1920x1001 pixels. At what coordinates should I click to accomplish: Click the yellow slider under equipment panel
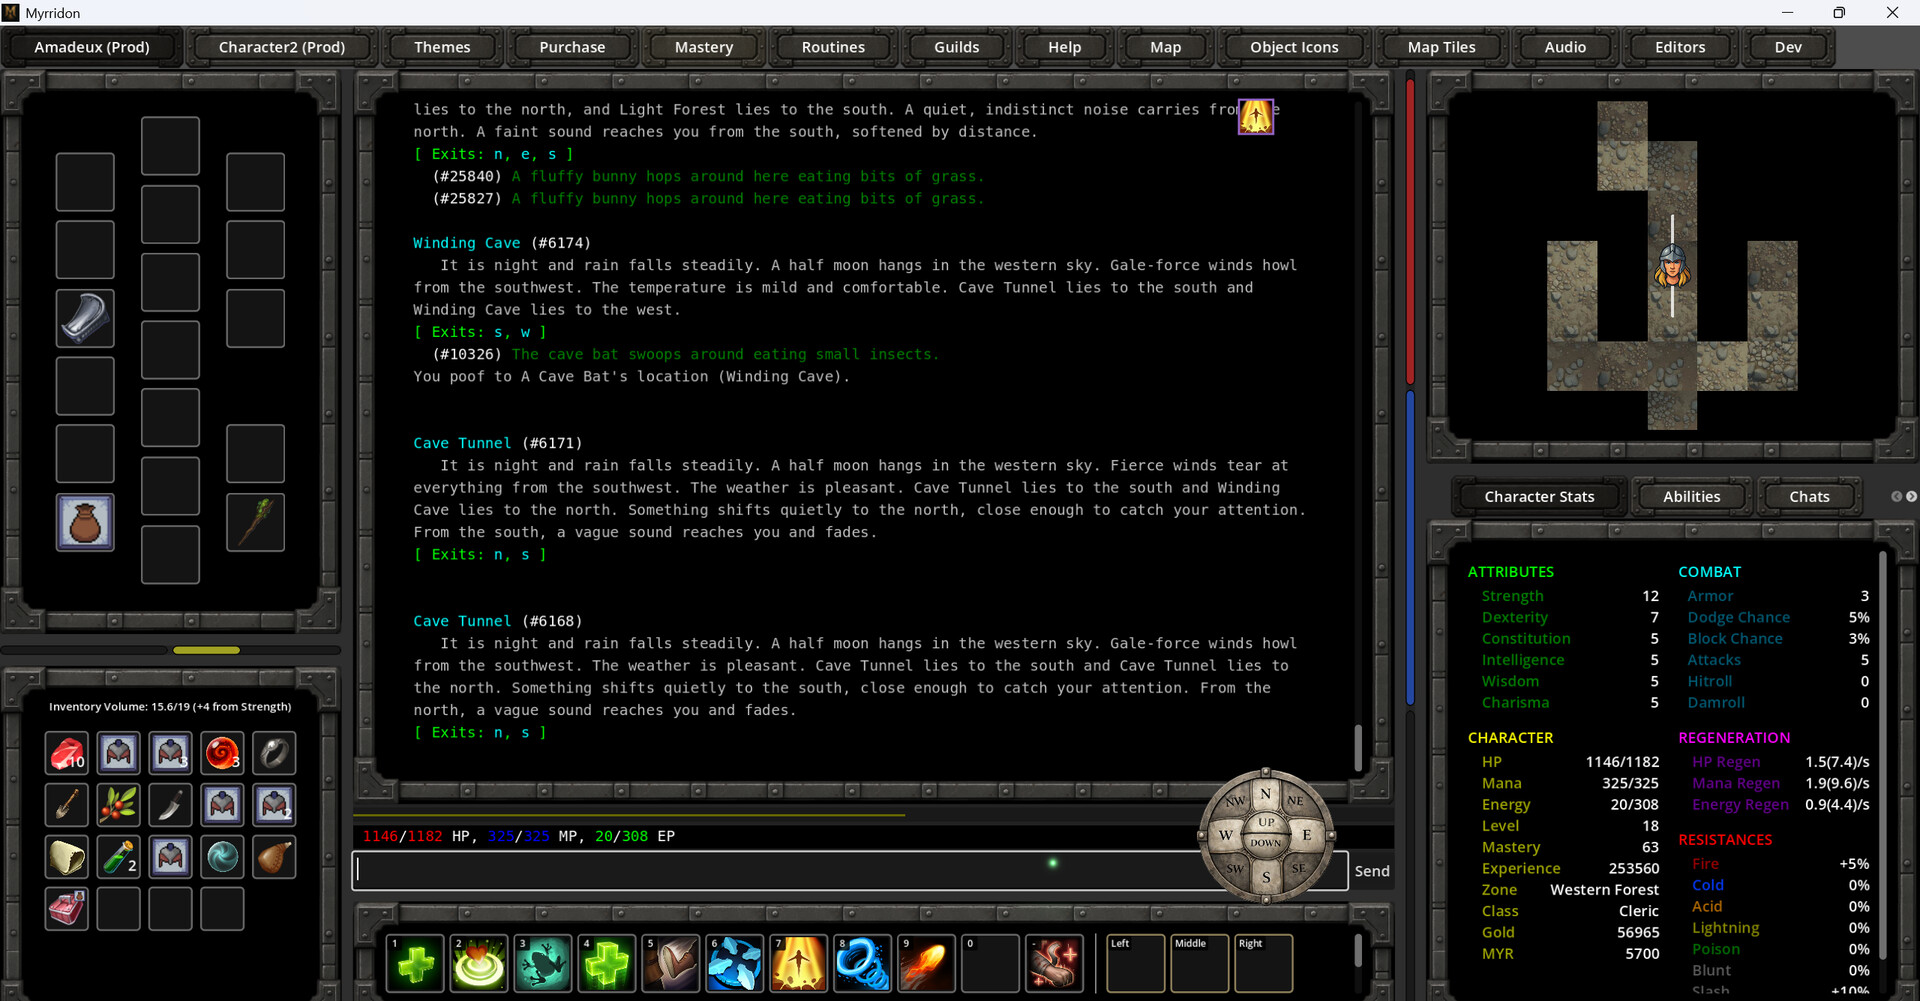[206, 650]
